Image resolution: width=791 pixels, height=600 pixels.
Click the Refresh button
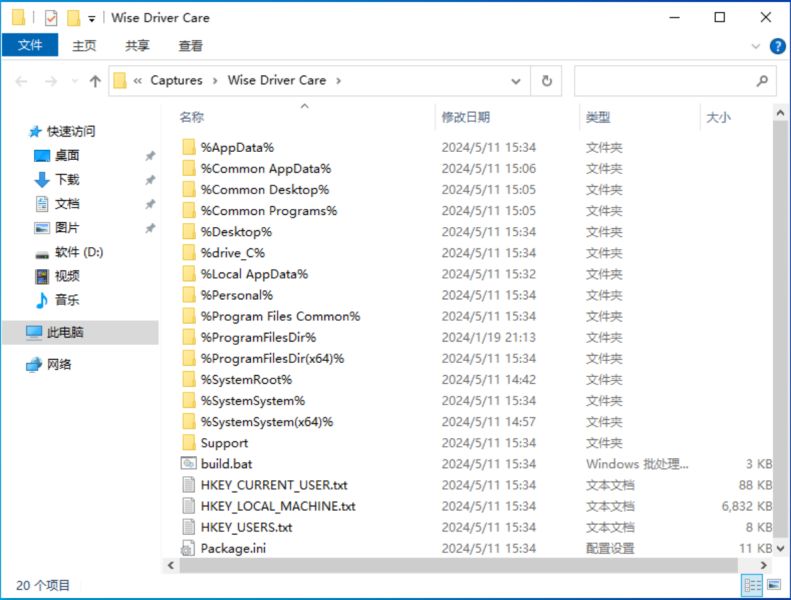(x=547, y=81)
